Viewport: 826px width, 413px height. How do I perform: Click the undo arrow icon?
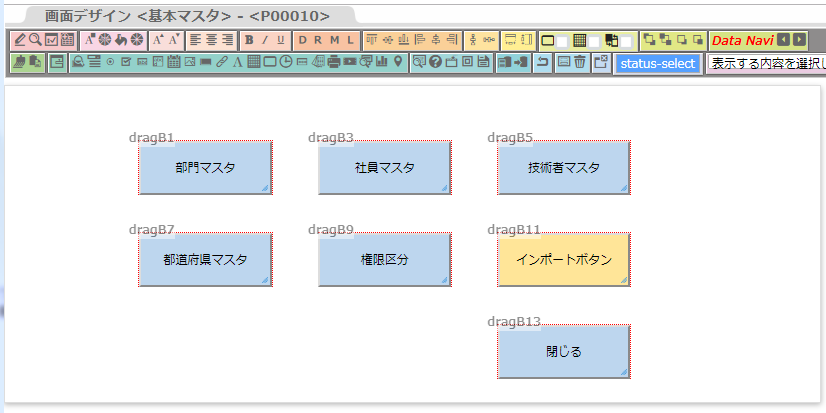(x=543, y=62)
